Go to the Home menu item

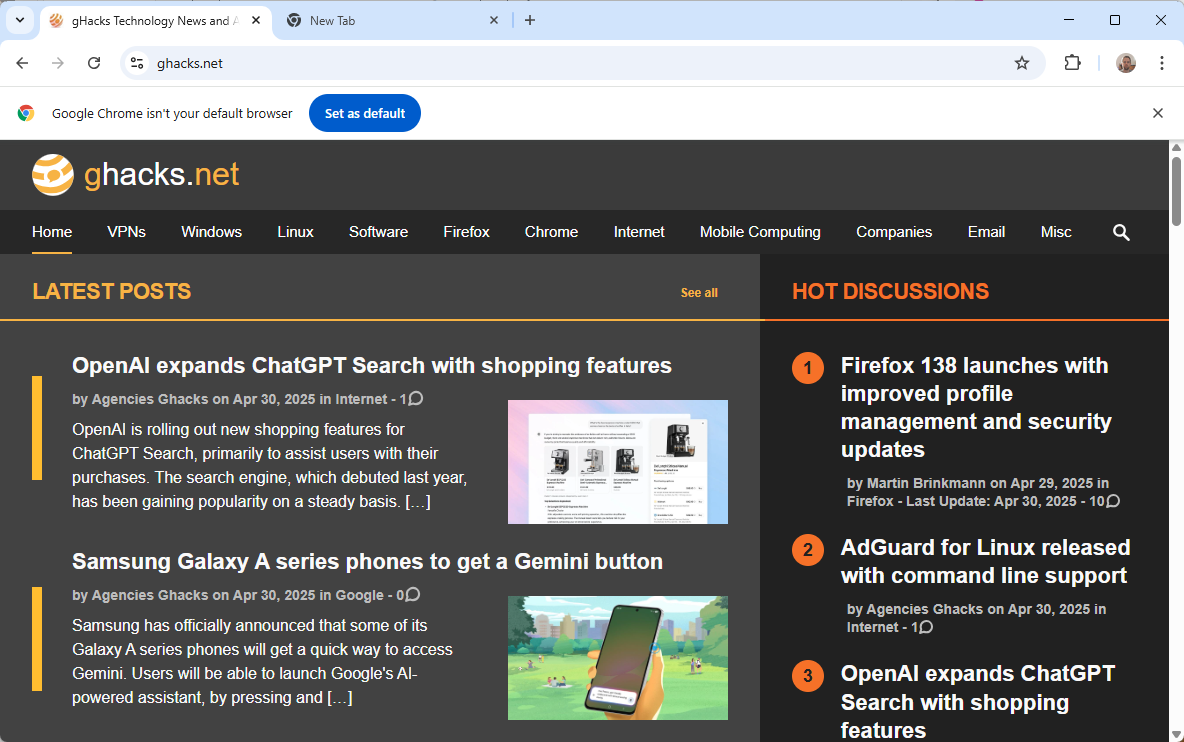pyautogui.click(x=52, y=232)
